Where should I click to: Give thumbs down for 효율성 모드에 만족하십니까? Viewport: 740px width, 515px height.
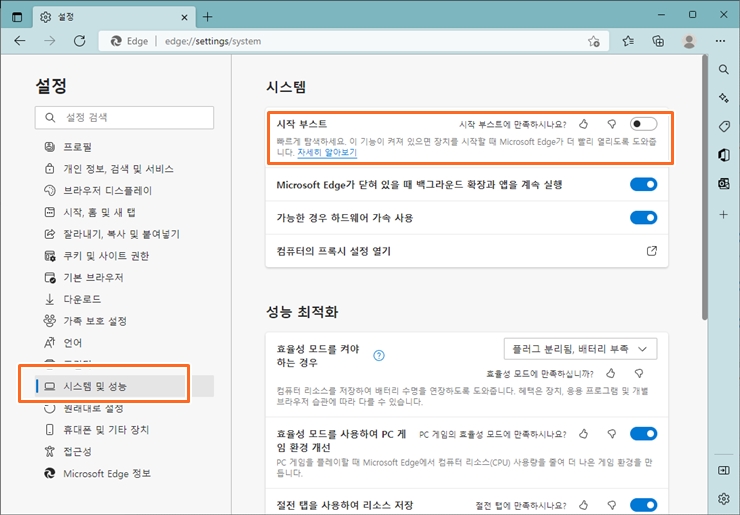(x=639, y=373)
